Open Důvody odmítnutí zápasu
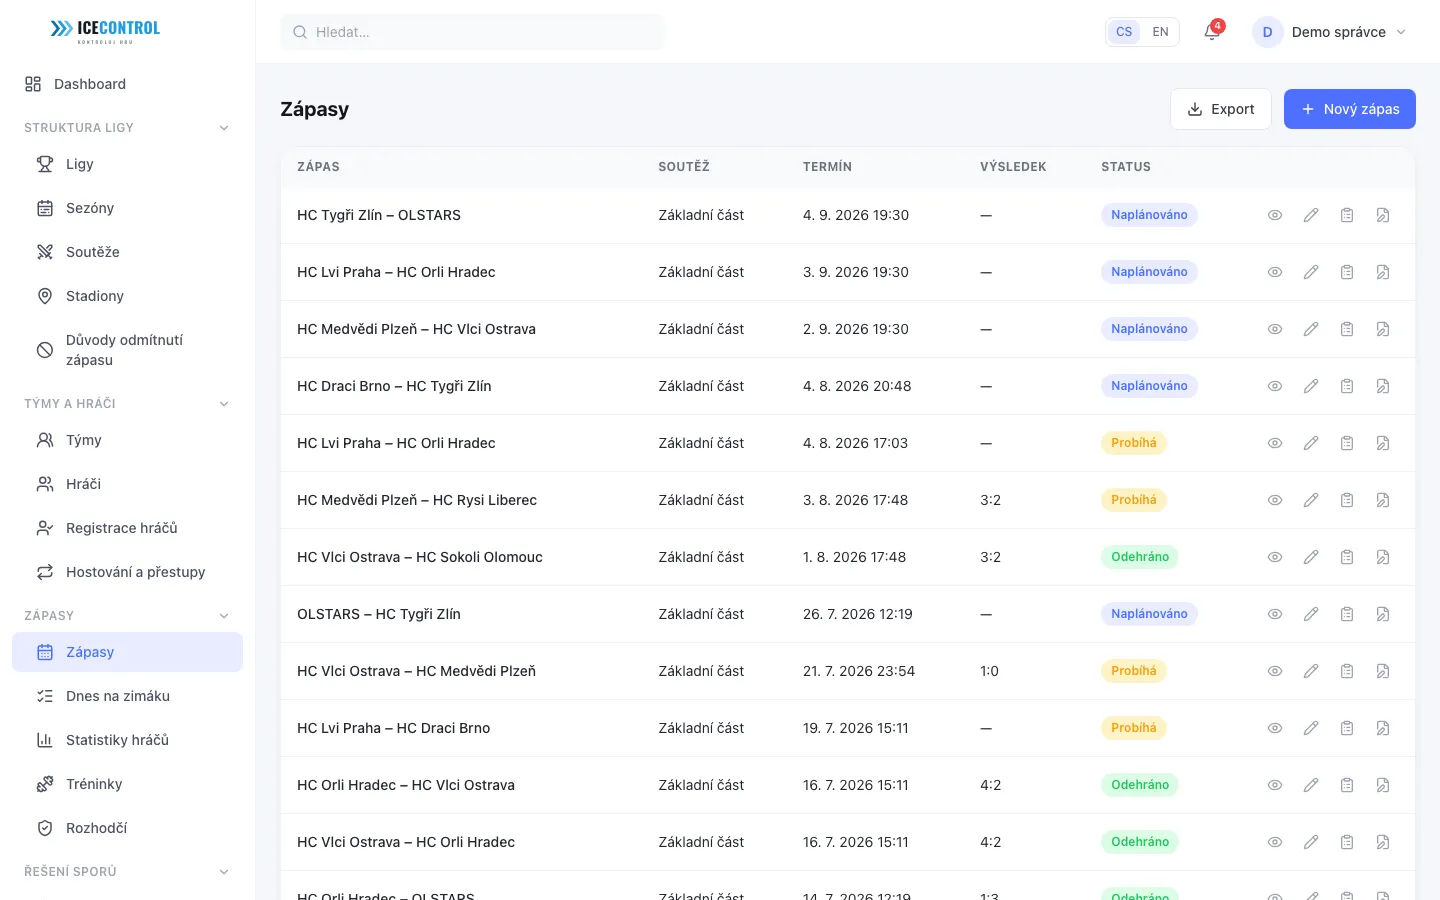This screenshot has width=1440, height=900. tap(127, 350)
